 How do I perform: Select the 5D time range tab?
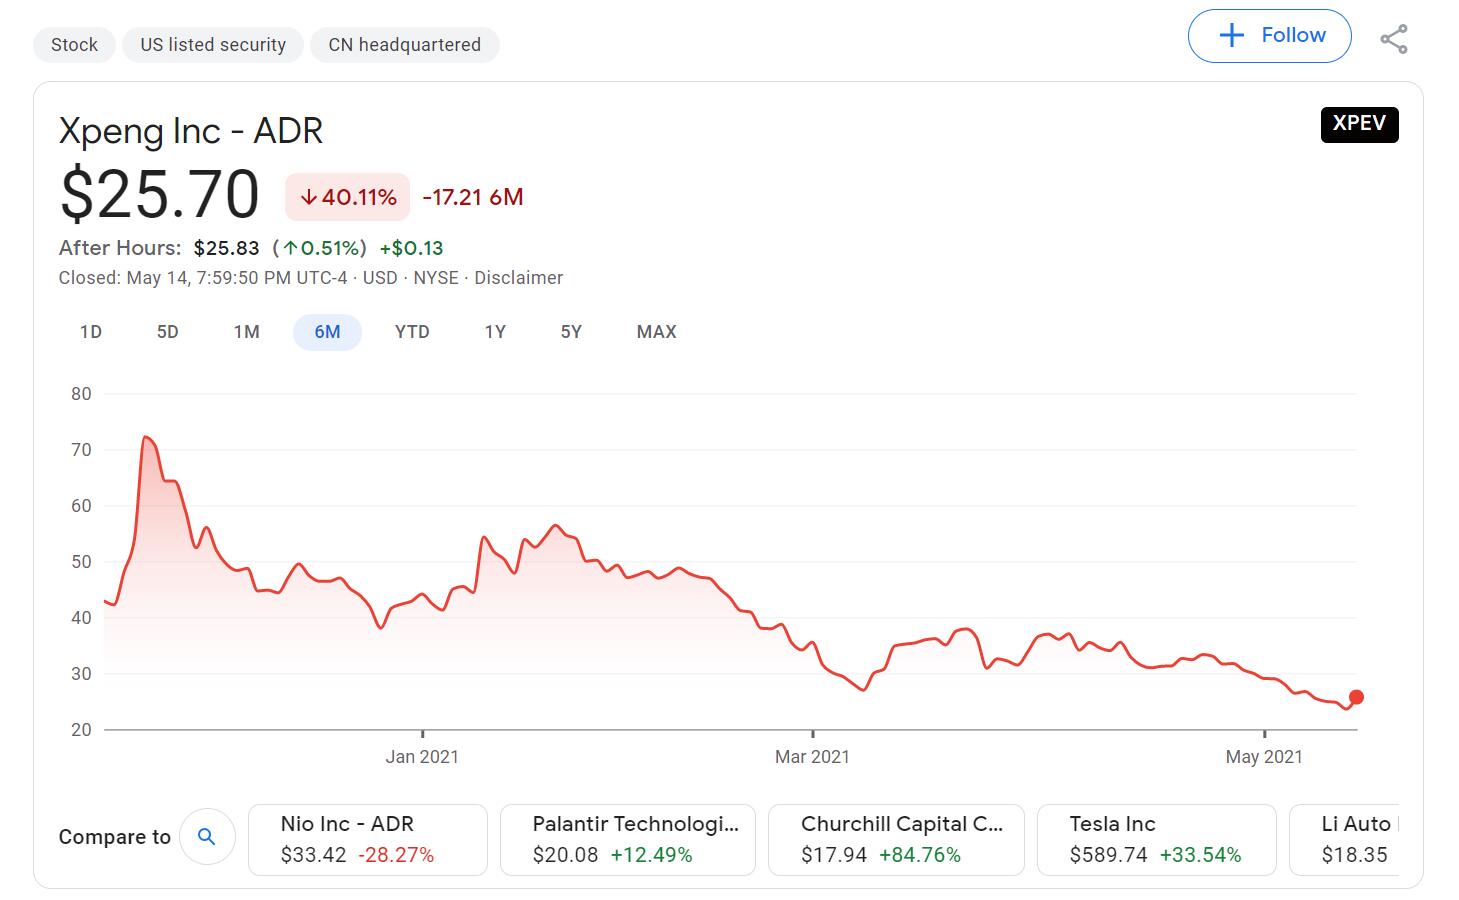point(168,332)
